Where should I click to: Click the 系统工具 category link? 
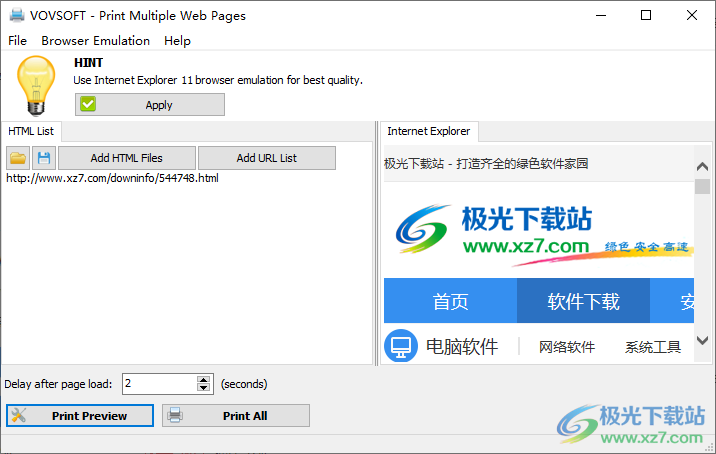tap(653, 347)
